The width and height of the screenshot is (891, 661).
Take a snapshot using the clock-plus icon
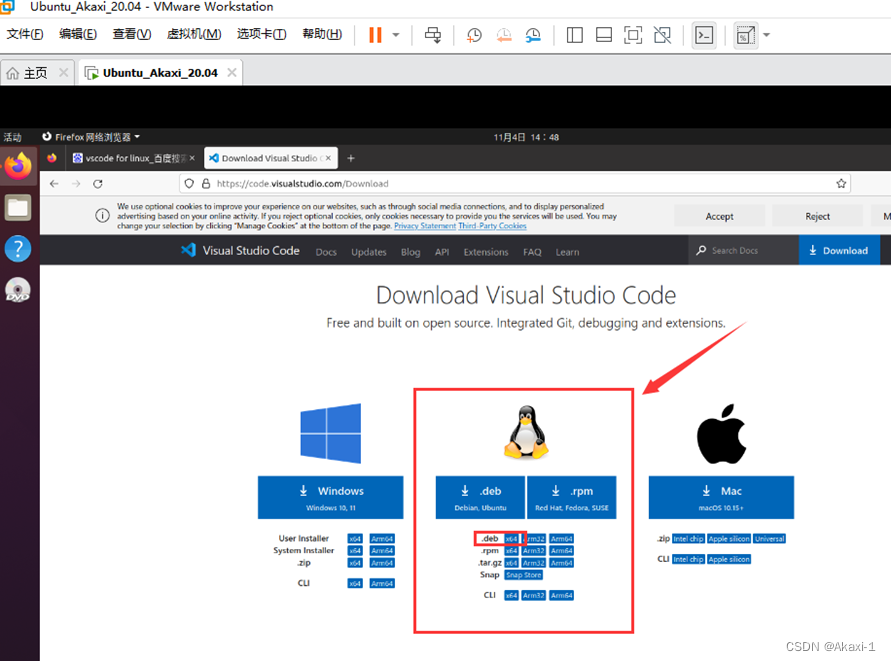pyautogui.click(x=474, y=35)
